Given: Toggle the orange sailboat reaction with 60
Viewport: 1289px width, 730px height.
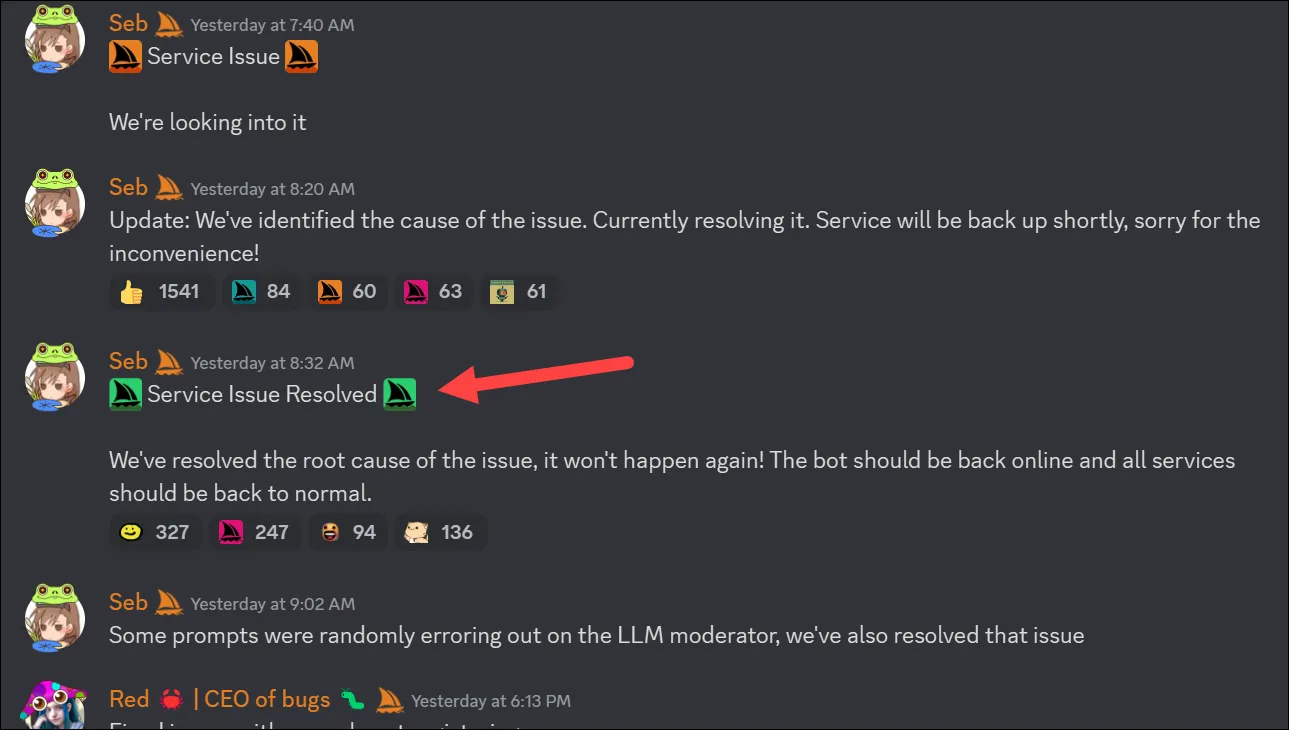Looking at the screenshot, I should click(347, 292).
